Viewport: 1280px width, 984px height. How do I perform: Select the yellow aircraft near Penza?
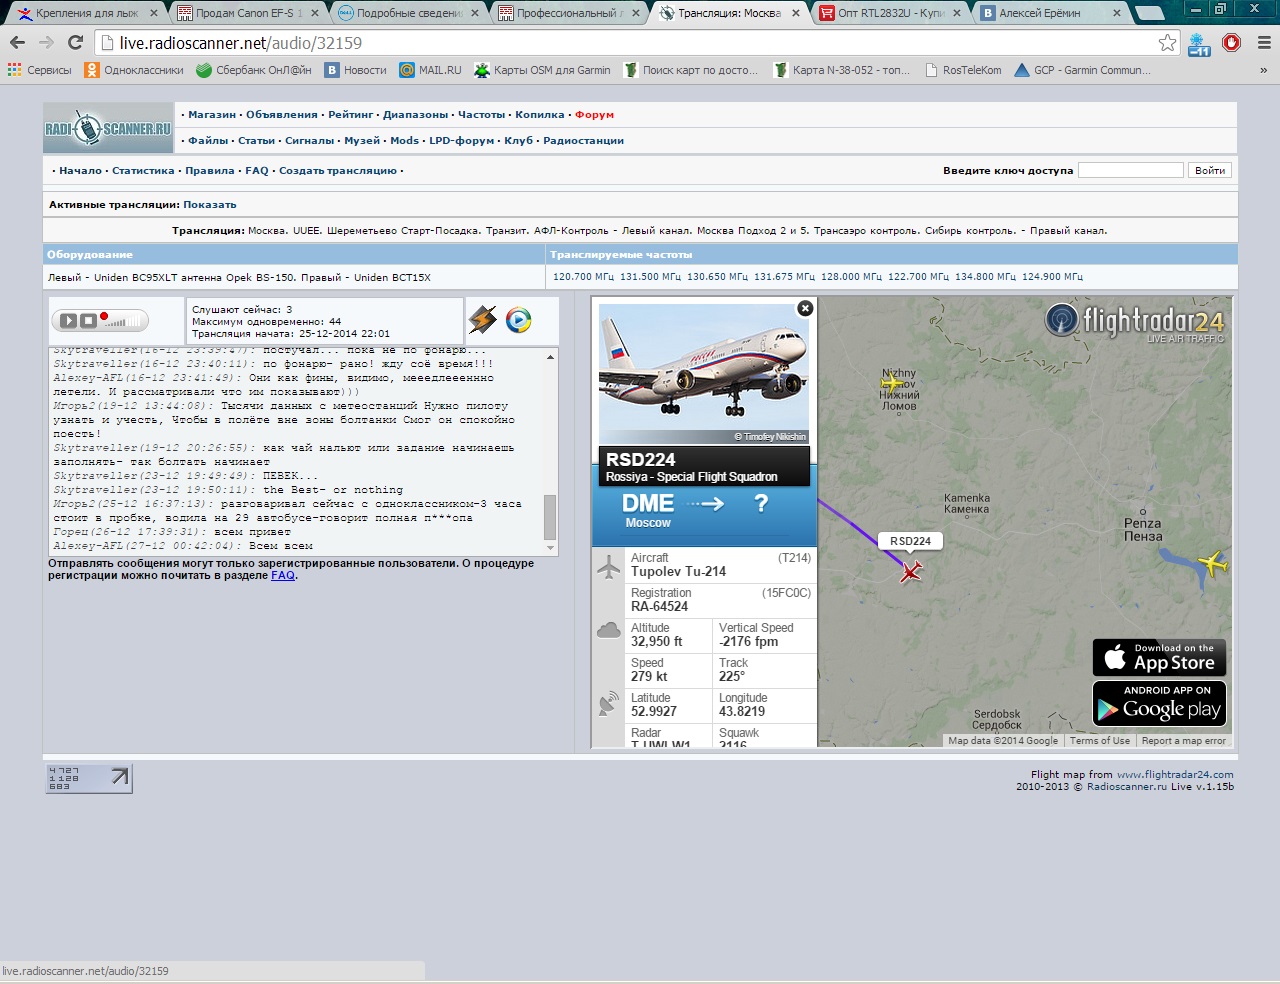pos(1213,564)
